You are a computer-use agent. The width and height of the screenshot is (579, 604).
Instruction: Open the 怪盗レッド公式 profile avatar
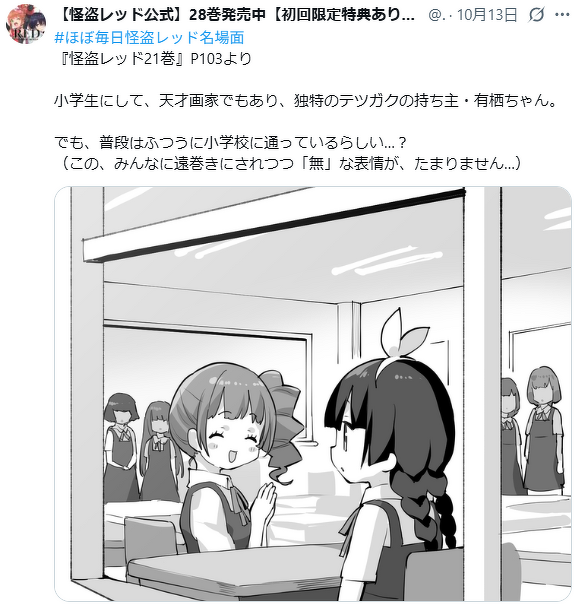(25, 24)
